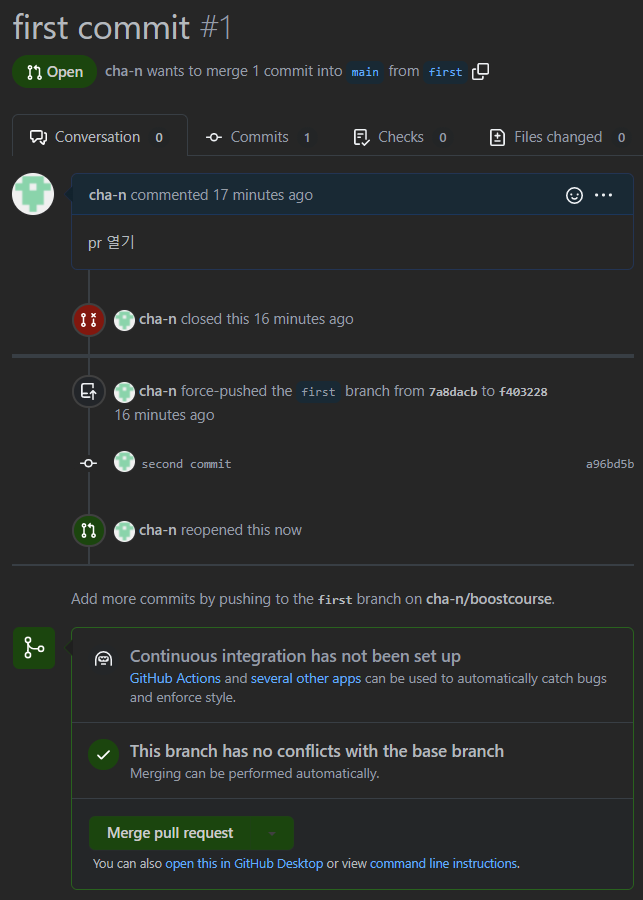Click the '17 minutes ago' comment timestamp
This screenshot has height=900, width=643.
[x=263, y=195]
